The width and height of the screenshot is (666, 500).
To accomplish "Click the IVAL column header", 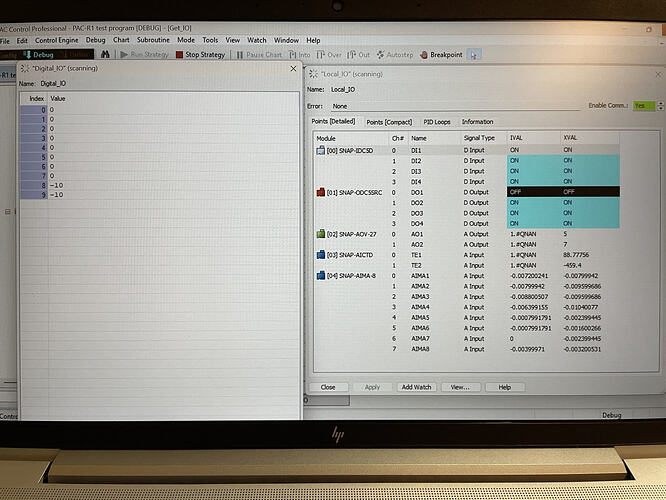I will (533, 138).
